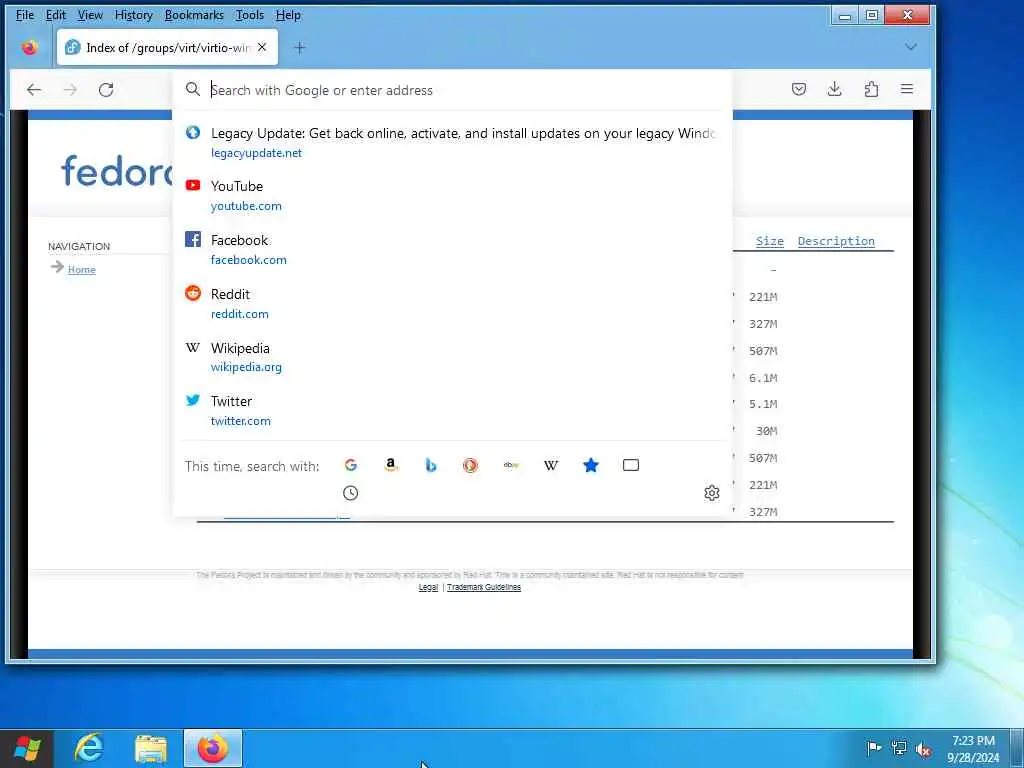This screenshot has height=768, width=1024.
Task: Open the Save to Pocket button
Action: (799, 89)
